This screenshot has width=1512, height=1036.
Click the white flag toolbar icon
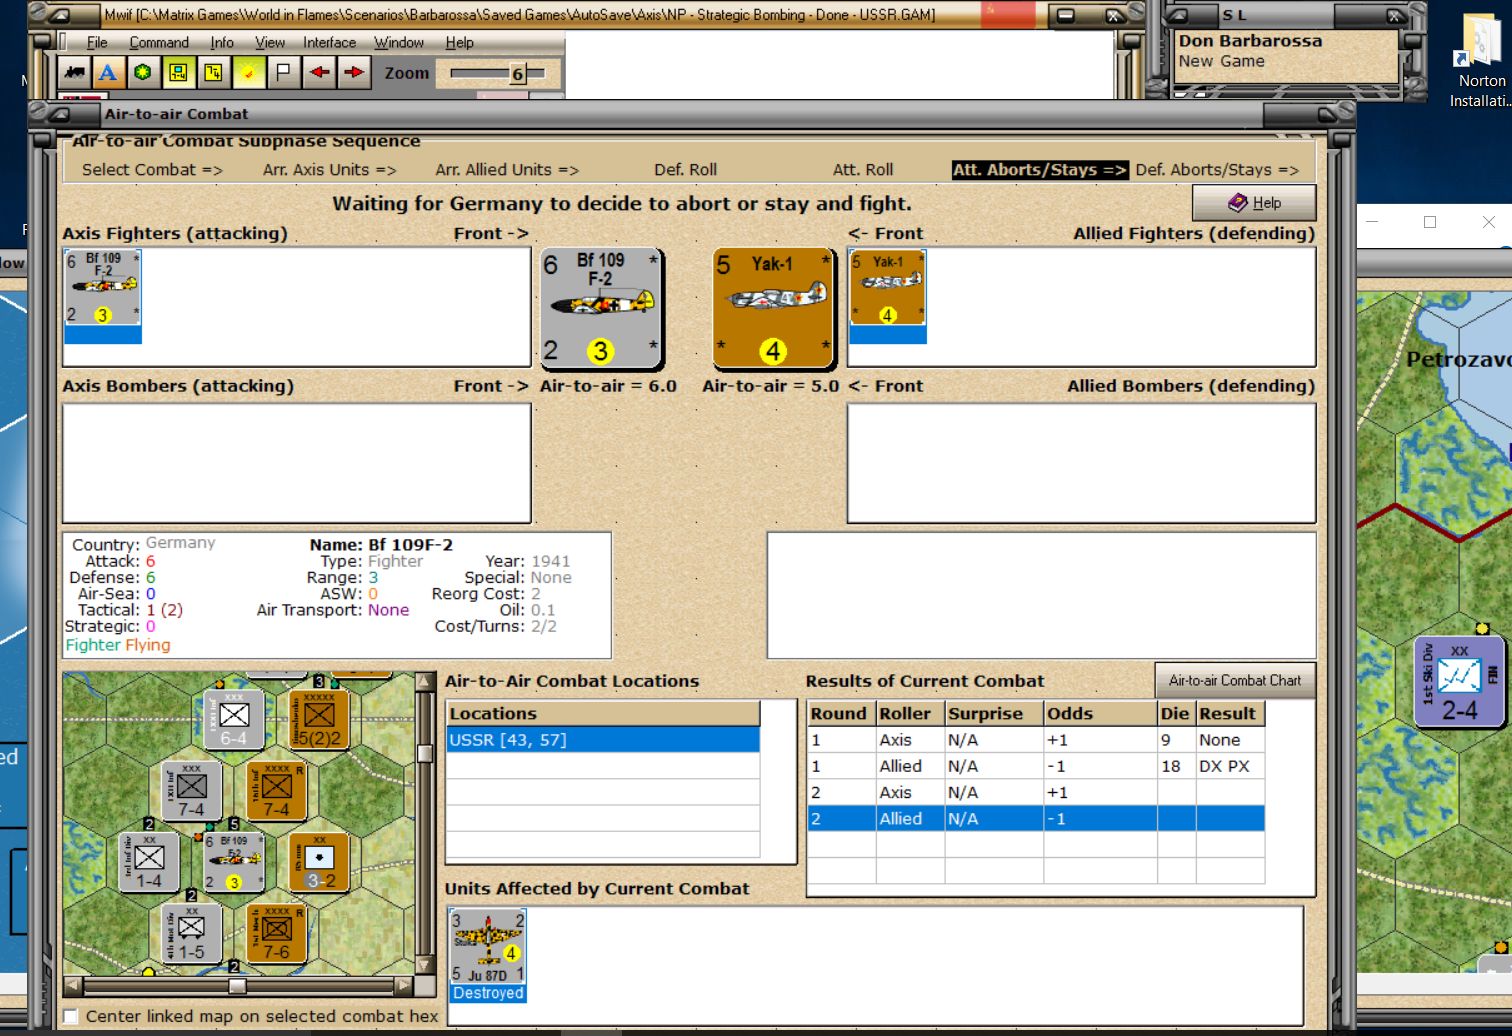[284, 72]
